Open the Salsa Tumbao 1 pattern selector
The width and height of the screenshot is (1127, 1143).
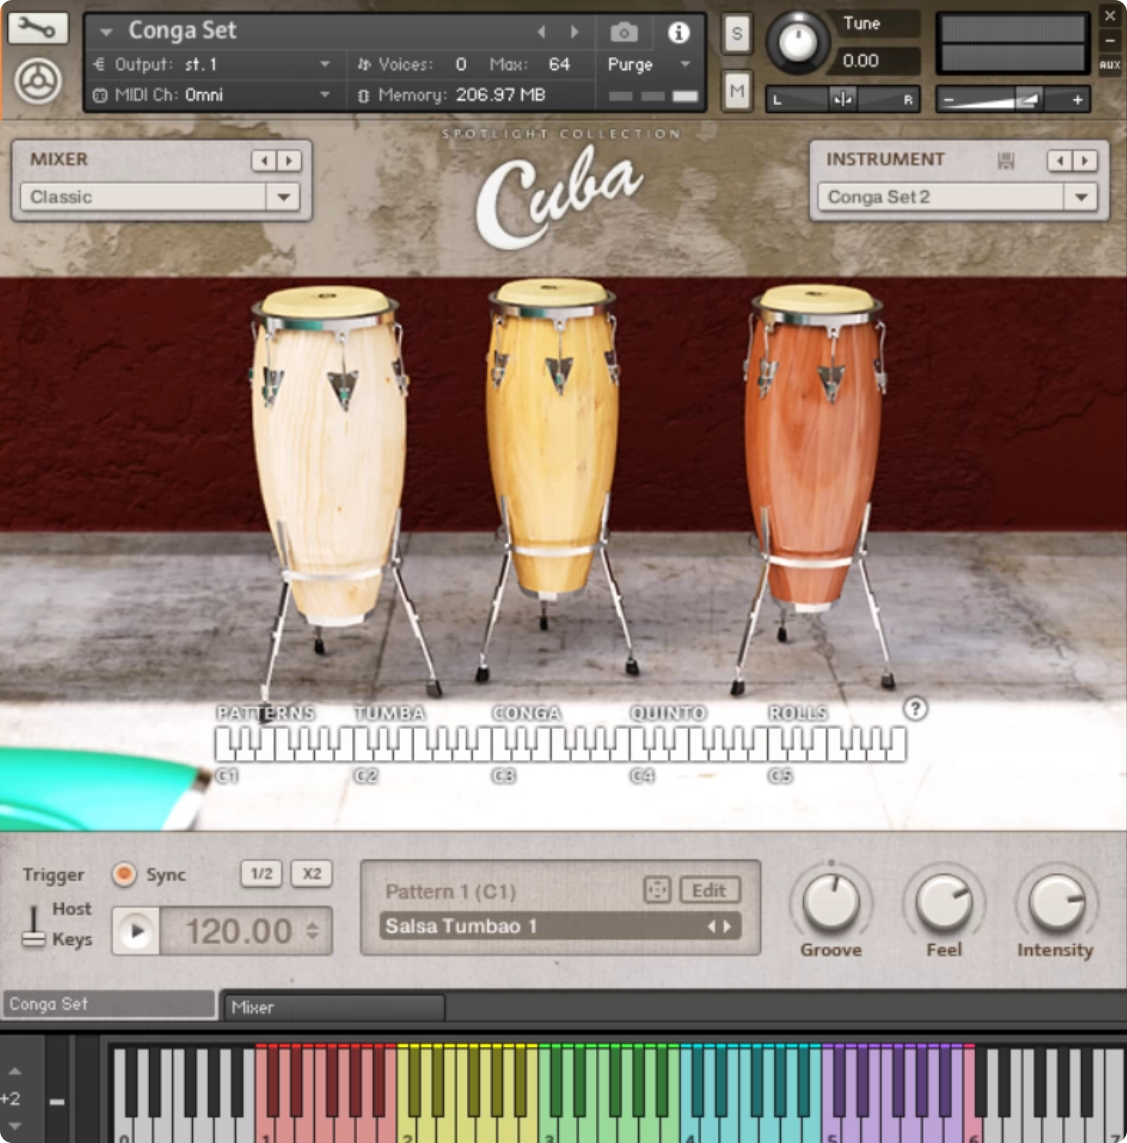point(560,927)
